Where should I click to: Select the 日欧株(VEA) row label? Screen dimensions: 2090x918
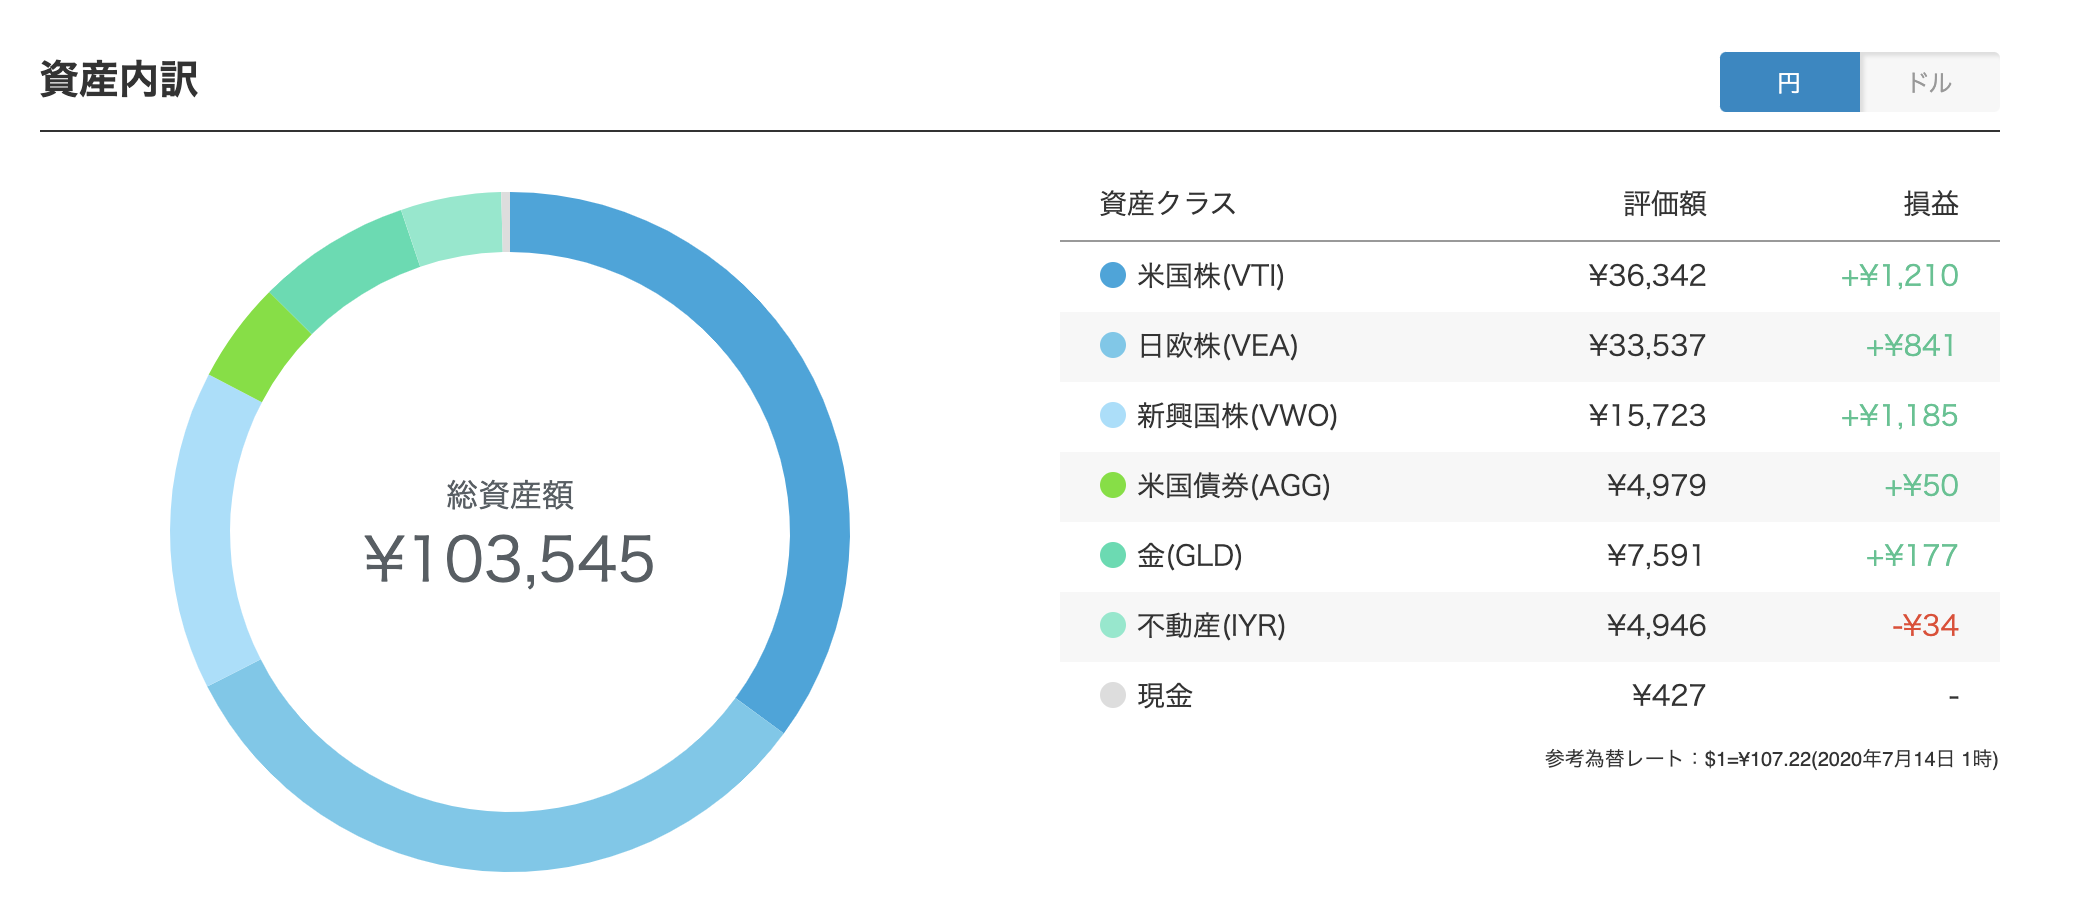pyautogui.click(x=1218, y=345)
